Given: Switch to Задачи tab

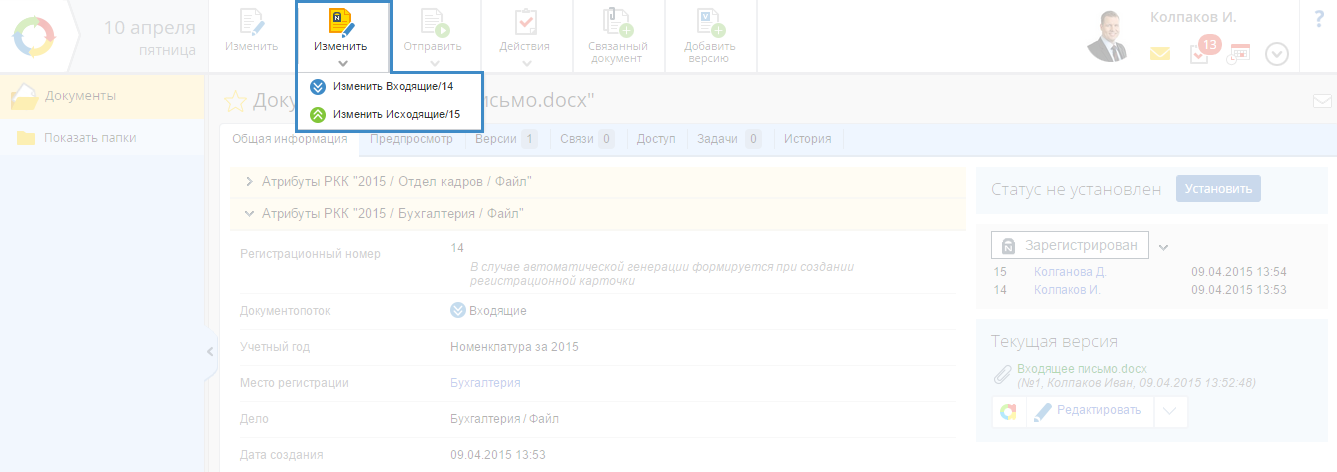Looking at the screenshot, I should pos(729,139).
